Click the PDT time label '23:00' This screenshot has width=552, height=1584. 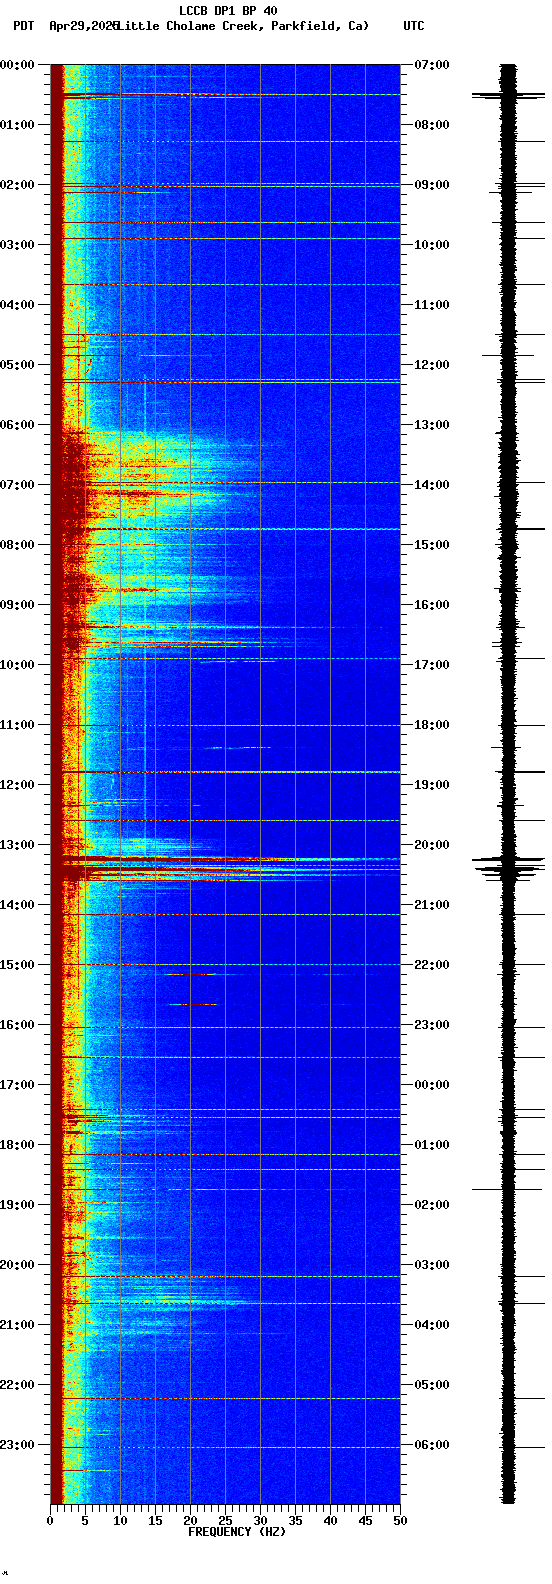tap(17, 1445)
